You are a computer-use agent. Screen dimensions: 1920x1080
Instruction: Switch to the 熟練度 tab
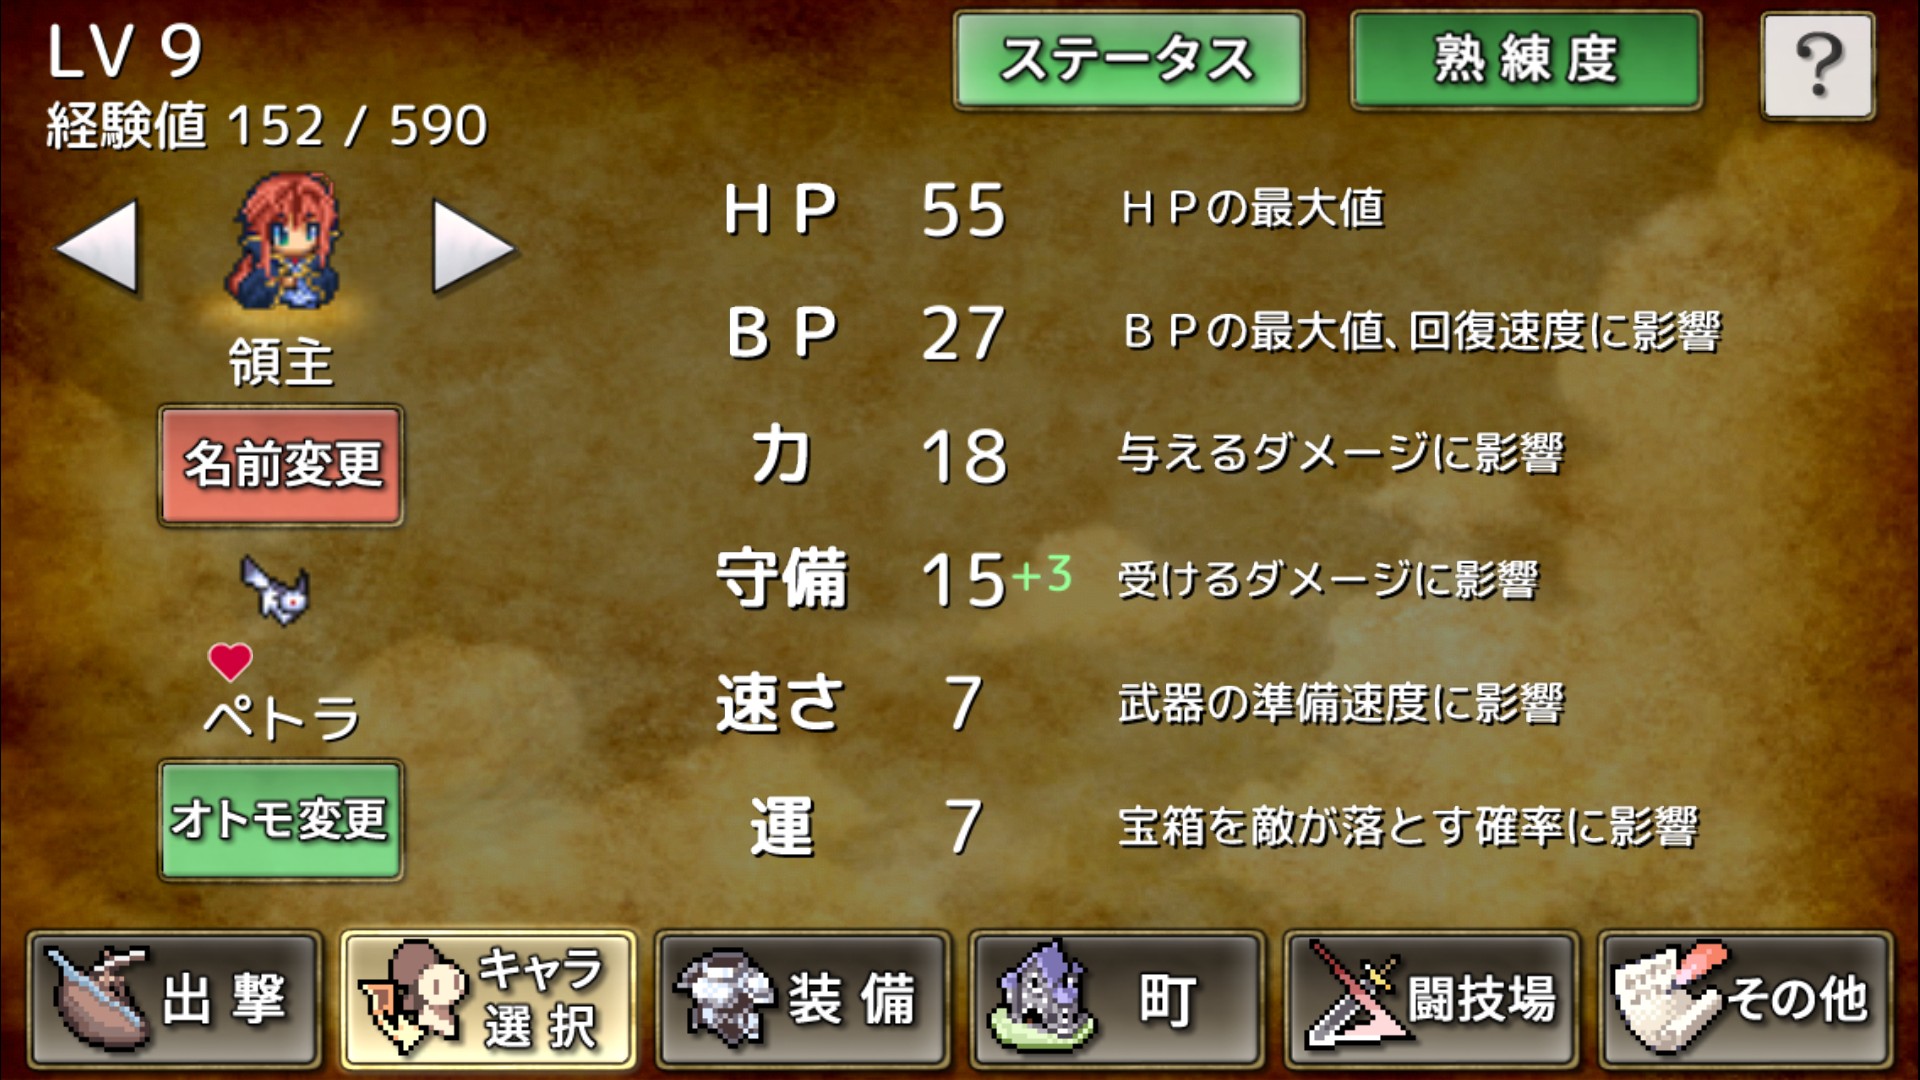click(x=1526, y=60)
